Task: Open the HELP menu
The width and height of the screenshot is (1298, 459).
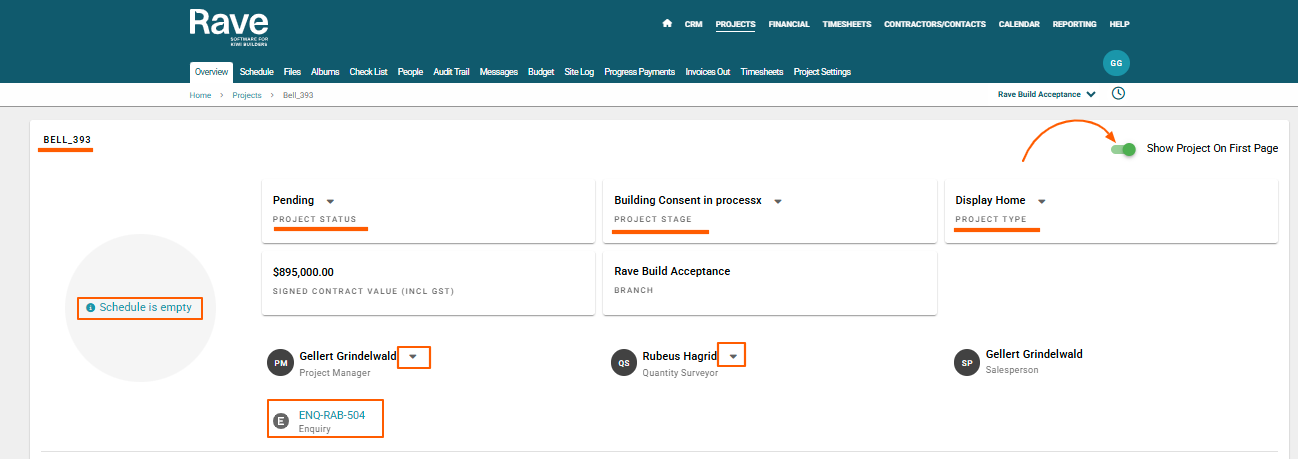Action: [x=1119, y=24]
